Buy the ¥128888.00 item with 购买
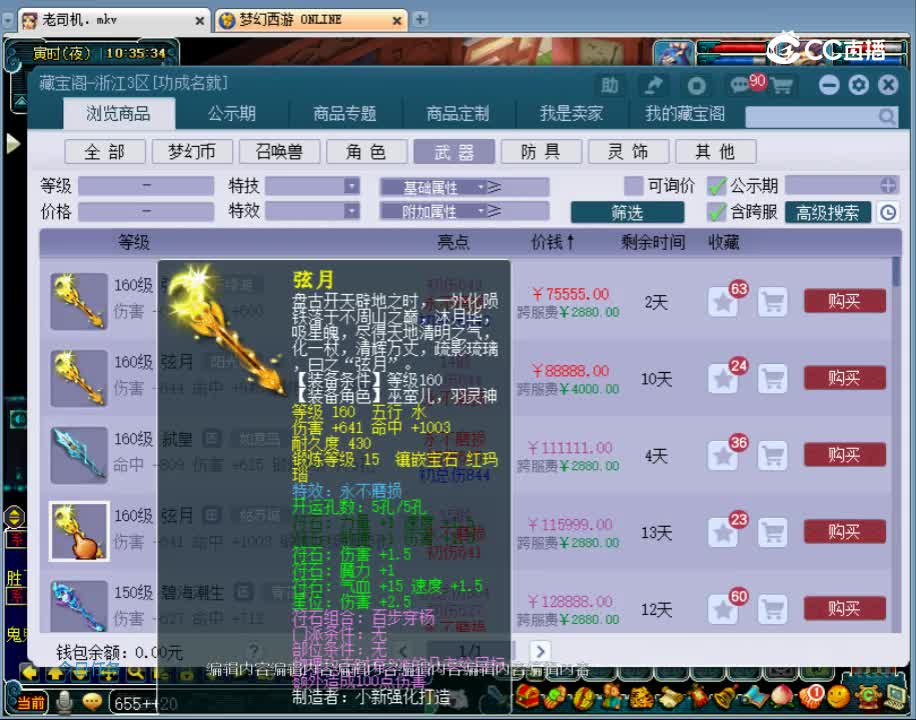This screenshot has height=720, width=916. [x=845, y=608]
